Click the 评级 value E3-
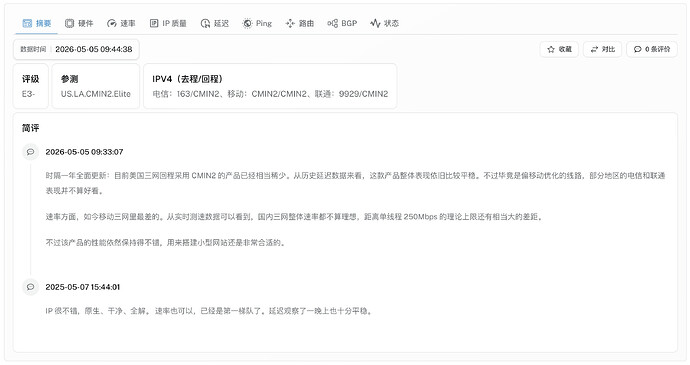Screen dimensions: 690x365 coord(29,94)
